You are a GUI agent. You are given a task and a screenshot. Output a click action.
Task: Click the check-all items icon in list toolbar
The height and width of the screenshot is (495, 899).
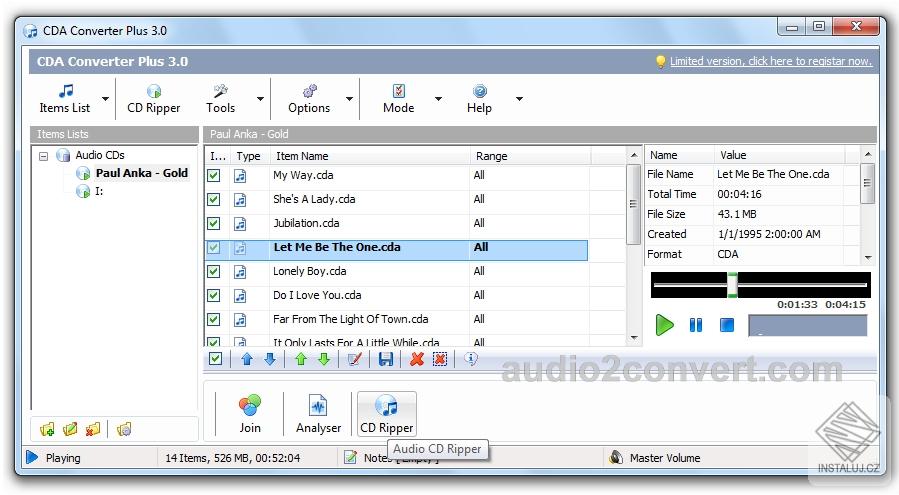click(216, 359)
